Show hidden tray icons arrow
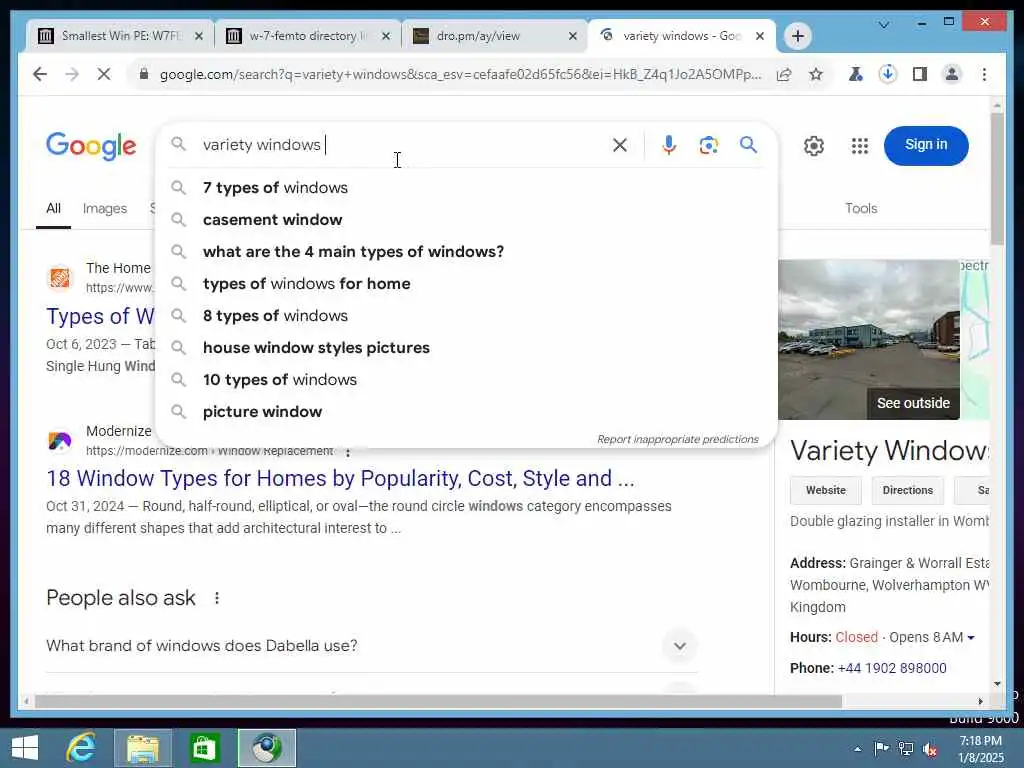Image resolution: width=1024 pixels, height=768 pixels. click(x=857, y=749)
